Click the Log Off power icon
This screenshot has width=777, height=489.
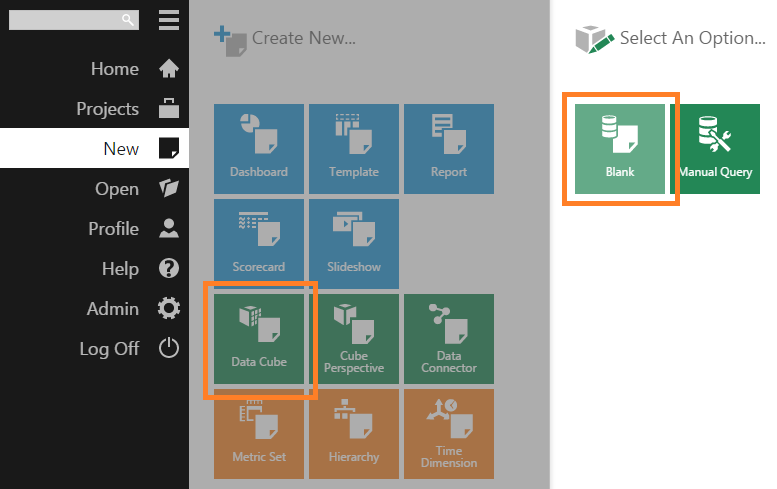[169, 349]
